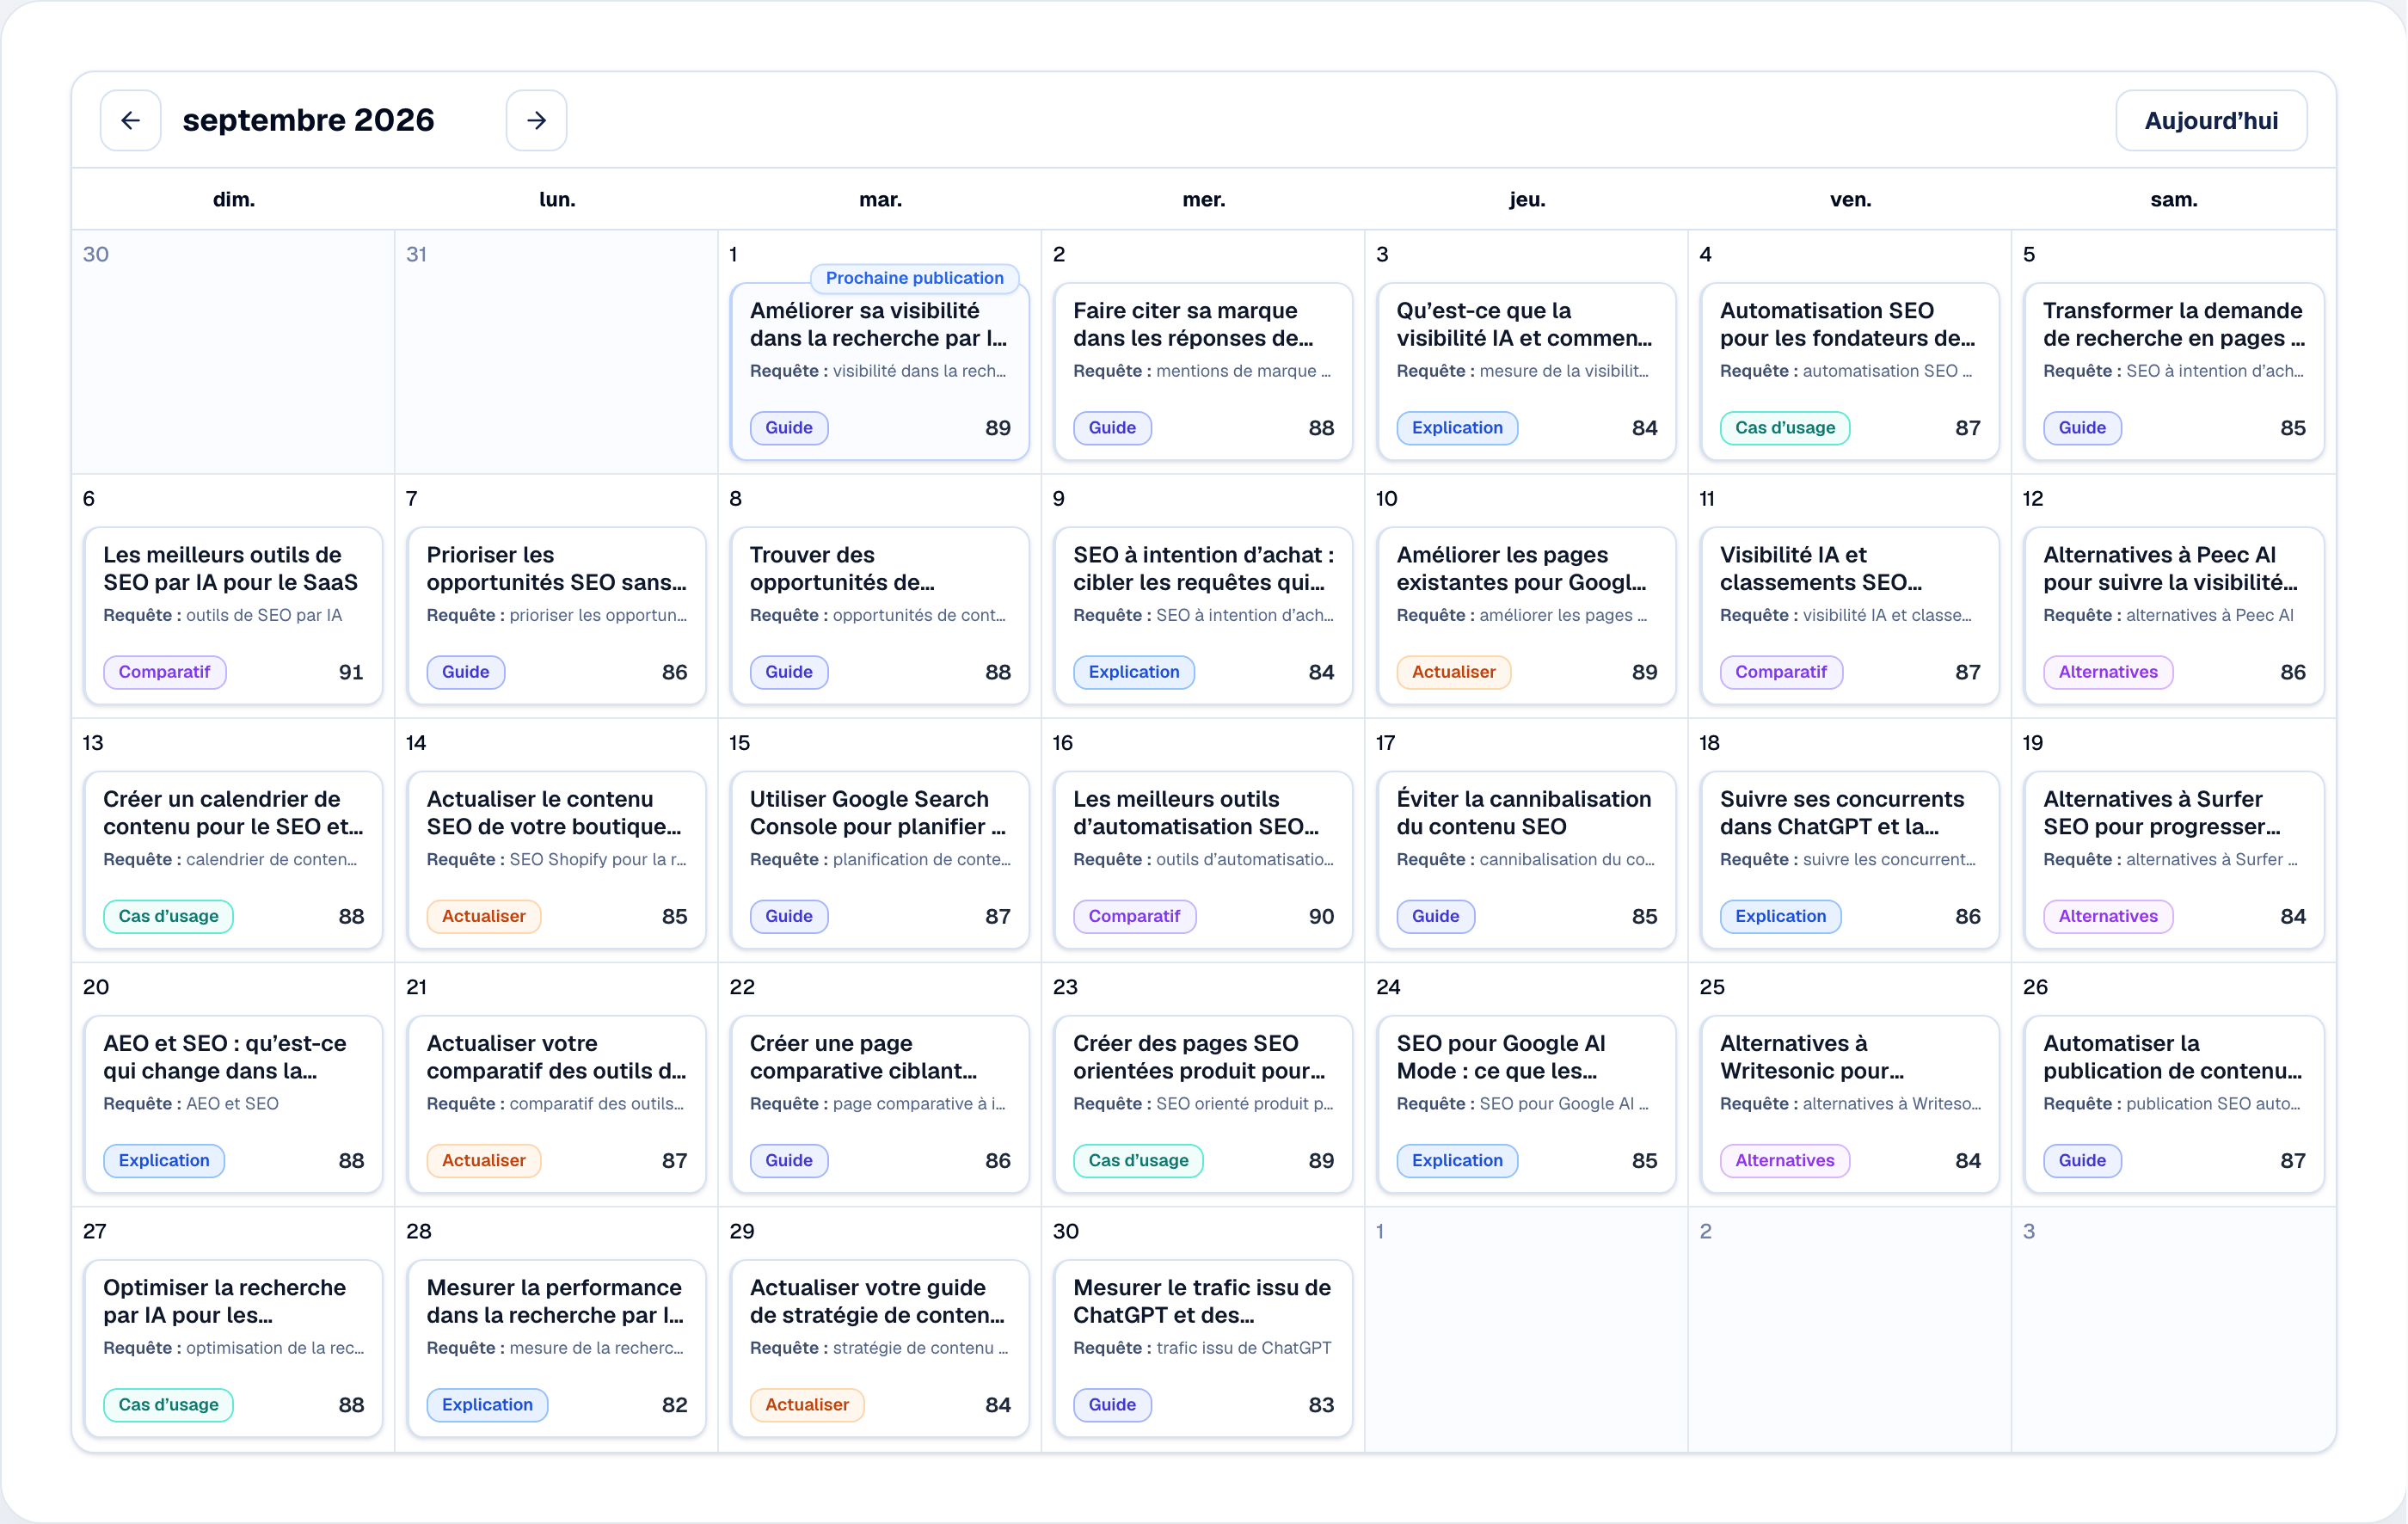The height and width of the screenshot is (1524, 2408).
Task: Click 'Requête : alternatives à Peec AI' text
Action: click(2168, 615)
